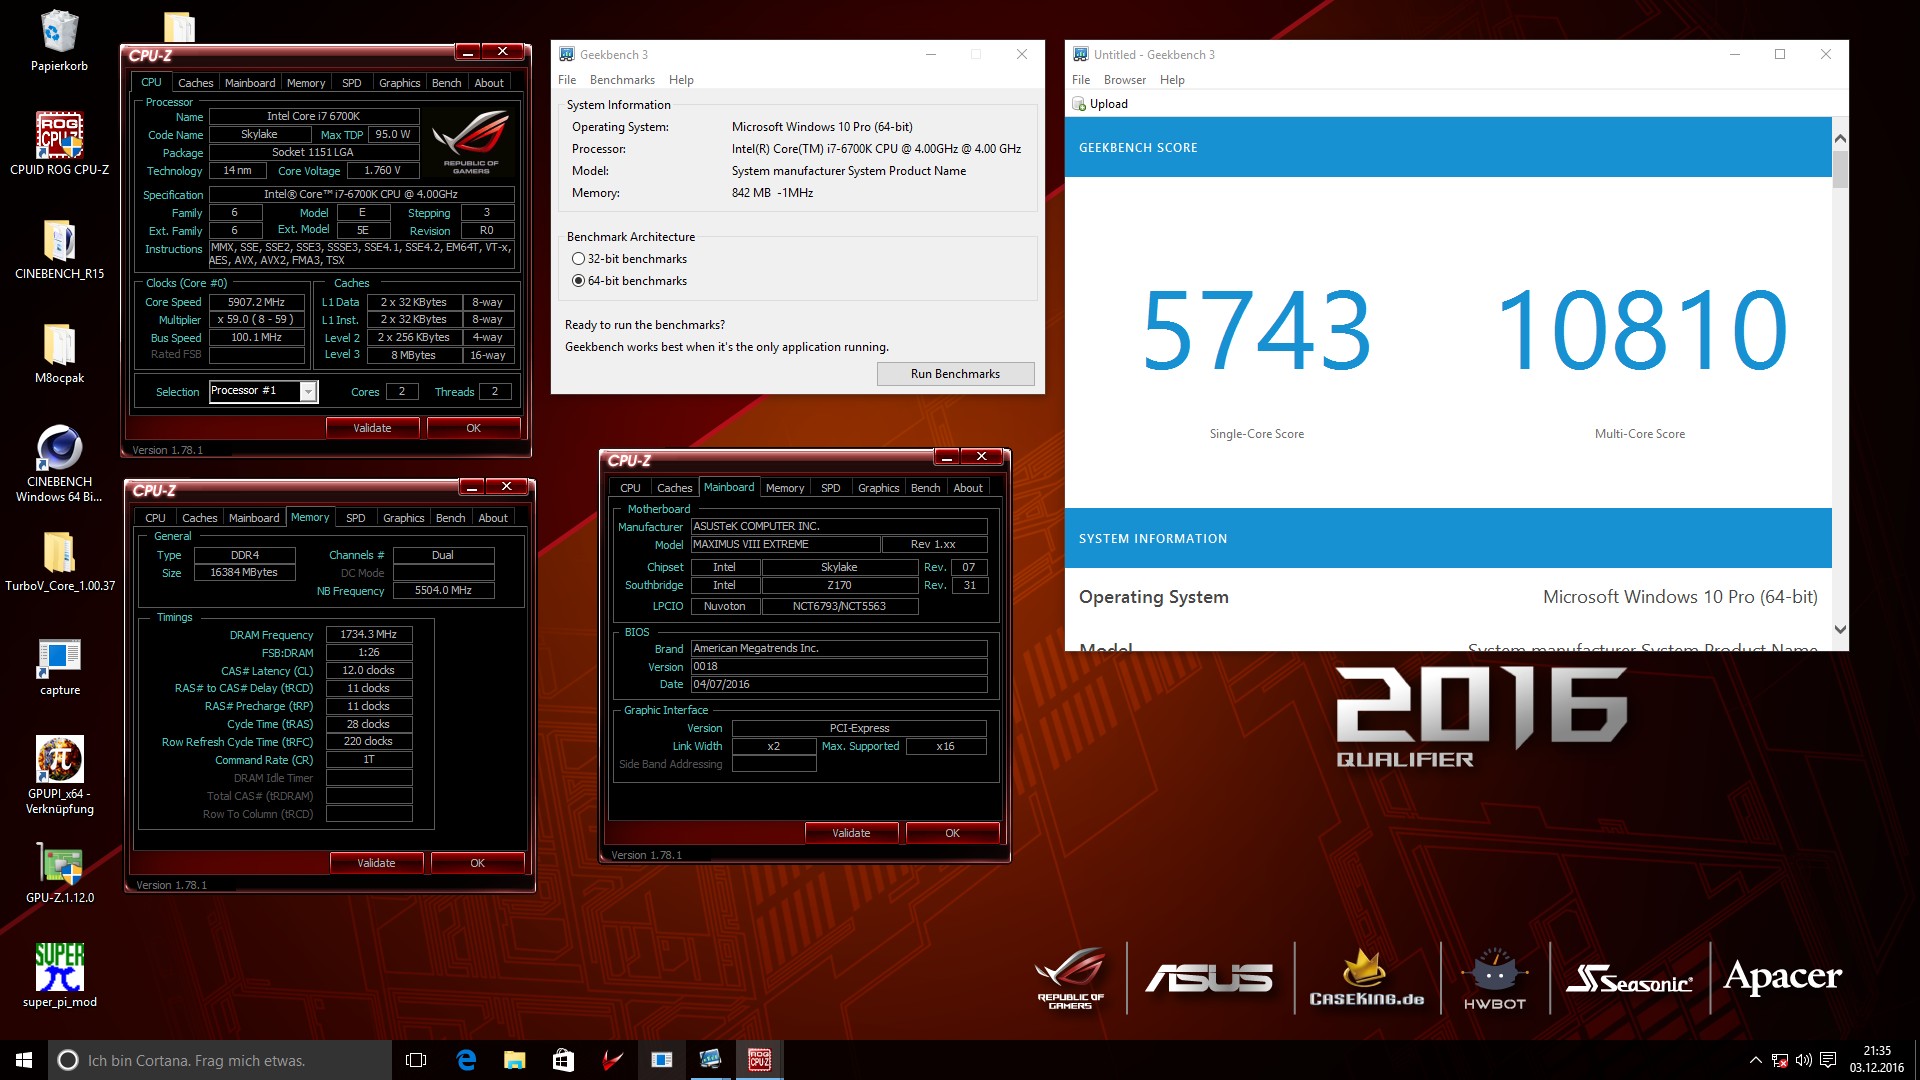
Task: Launch GPUPI_x64 shortcut icon
Action: click(x=59, y=776)
